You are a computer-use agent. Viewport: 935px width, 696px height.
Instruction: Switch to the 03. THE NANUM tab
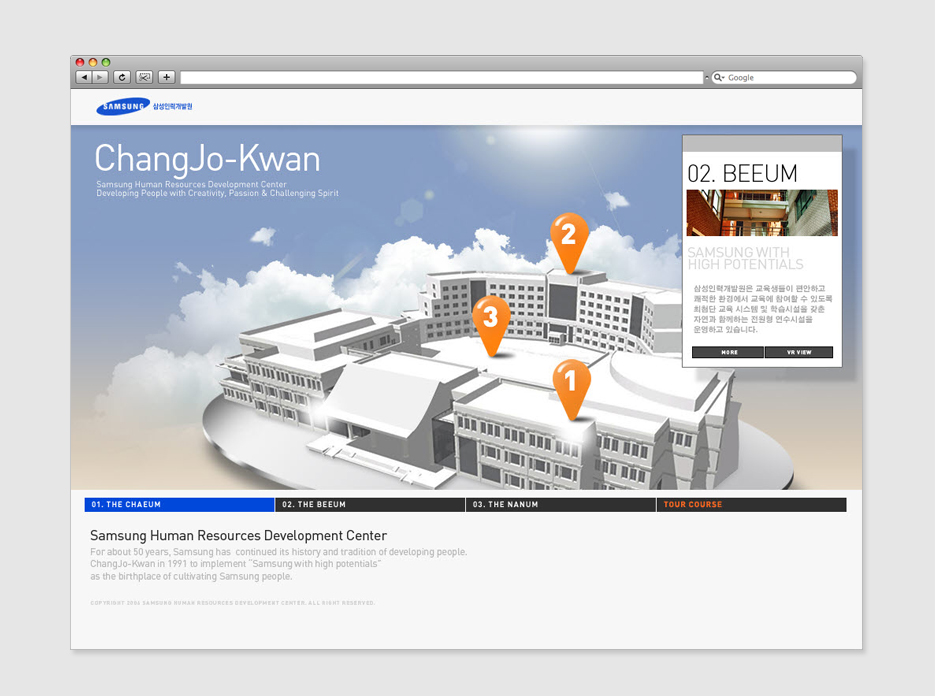(561, 505)
